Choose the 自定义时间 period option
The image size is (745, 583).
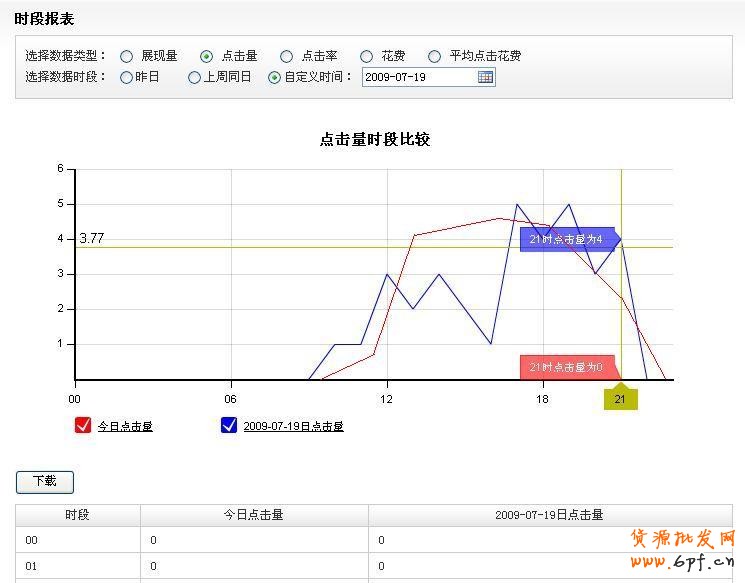click(275, 77)
